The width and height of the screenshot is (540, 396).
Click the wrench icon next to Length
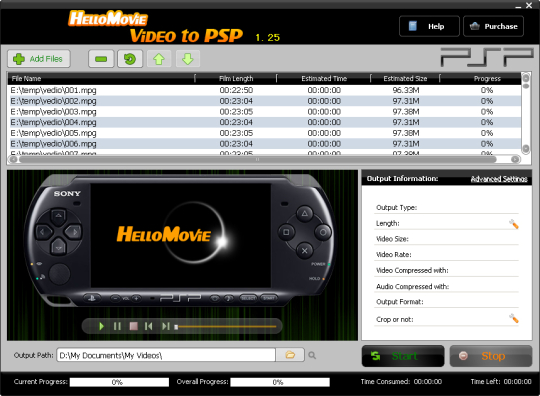[x=513, y=224]
